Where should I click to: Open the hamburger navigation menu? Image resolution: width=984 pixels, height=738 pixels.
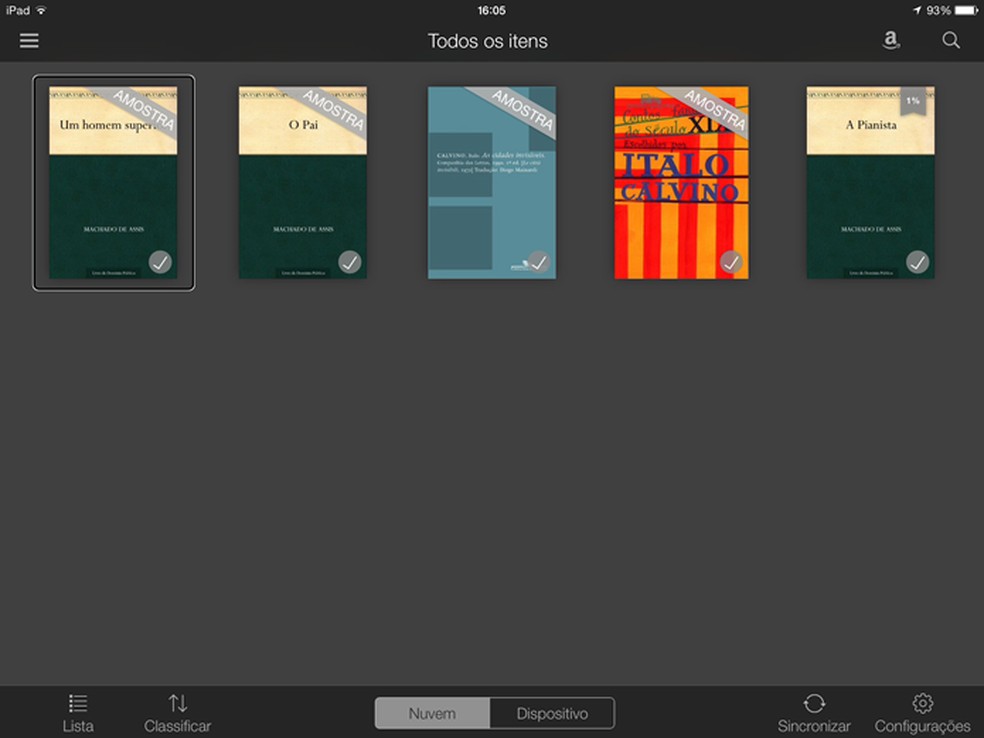tap(29, 41)
